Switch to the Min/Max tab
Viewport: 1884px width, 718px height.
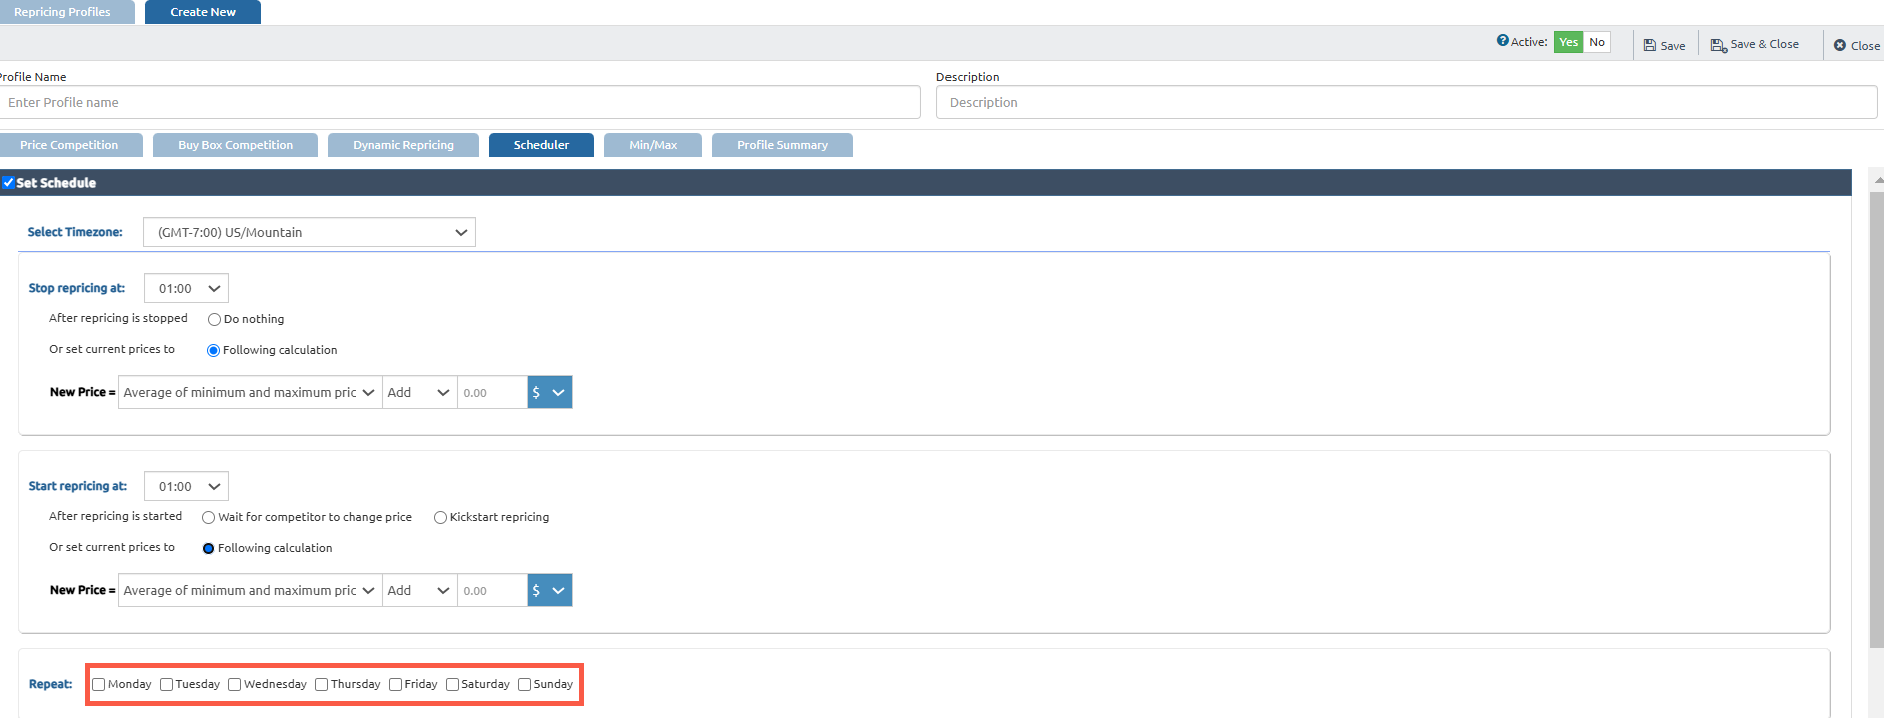[653, 145]
